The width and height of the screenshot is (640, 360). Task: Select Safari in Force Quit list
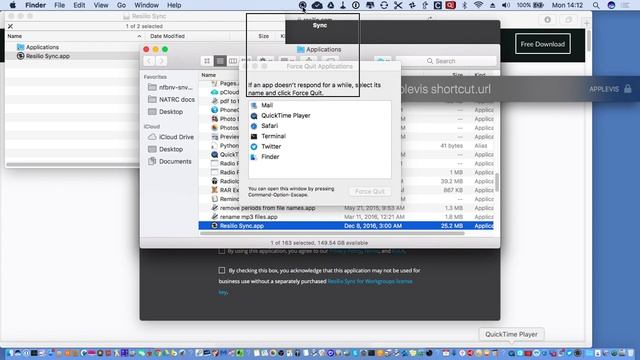(x=320, y=126)
